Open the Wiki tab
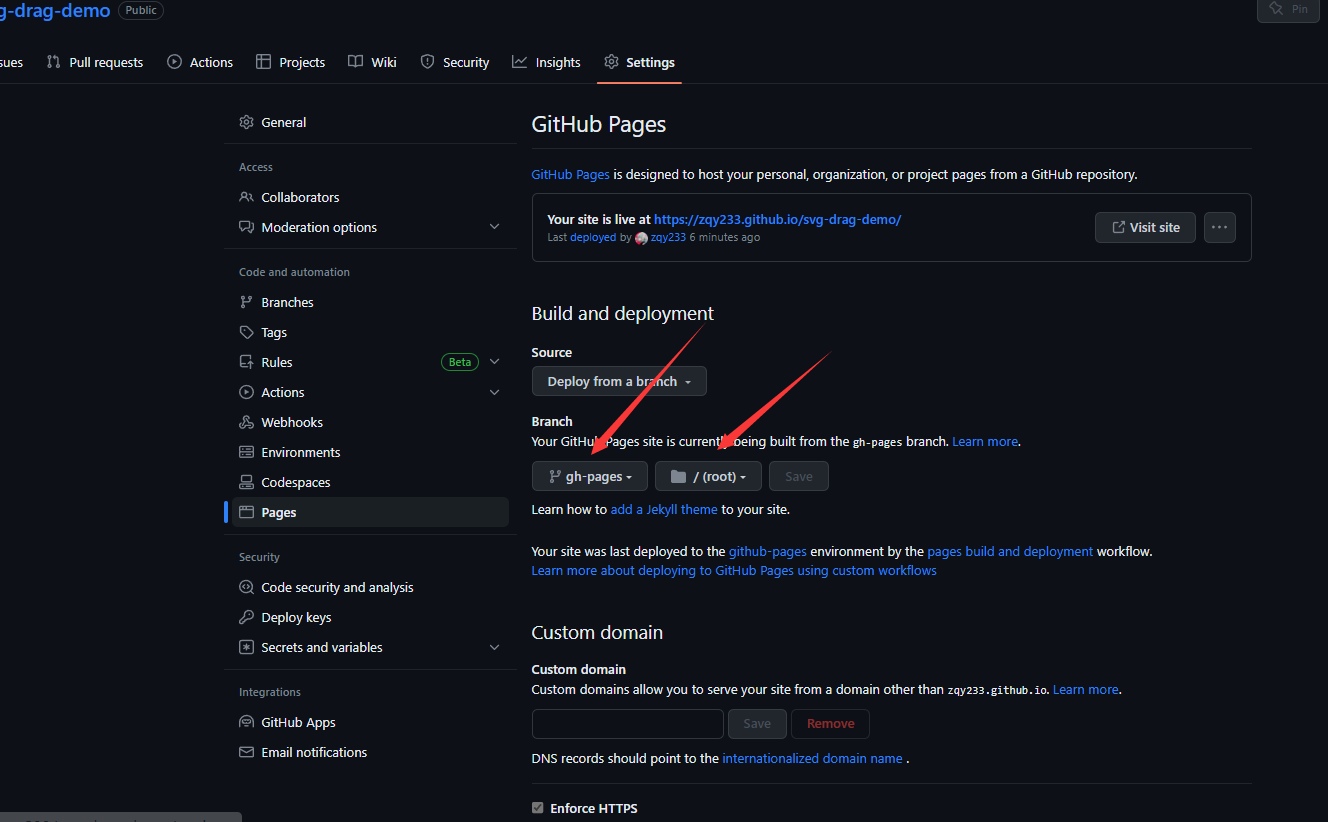The width and height of the screenshot is (1328, 822). [x=372, y=62]
